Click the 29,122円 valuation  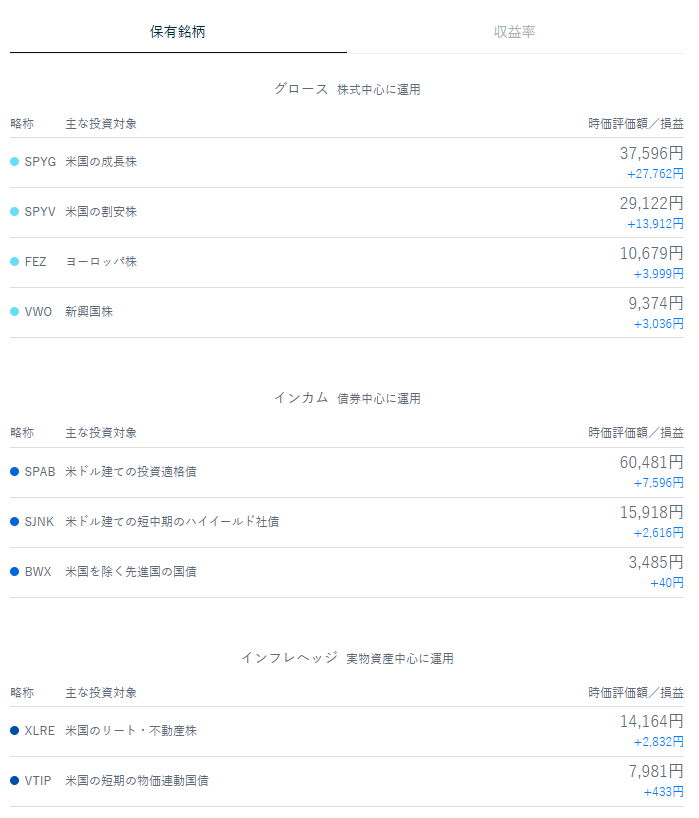[x=652, y=203]
